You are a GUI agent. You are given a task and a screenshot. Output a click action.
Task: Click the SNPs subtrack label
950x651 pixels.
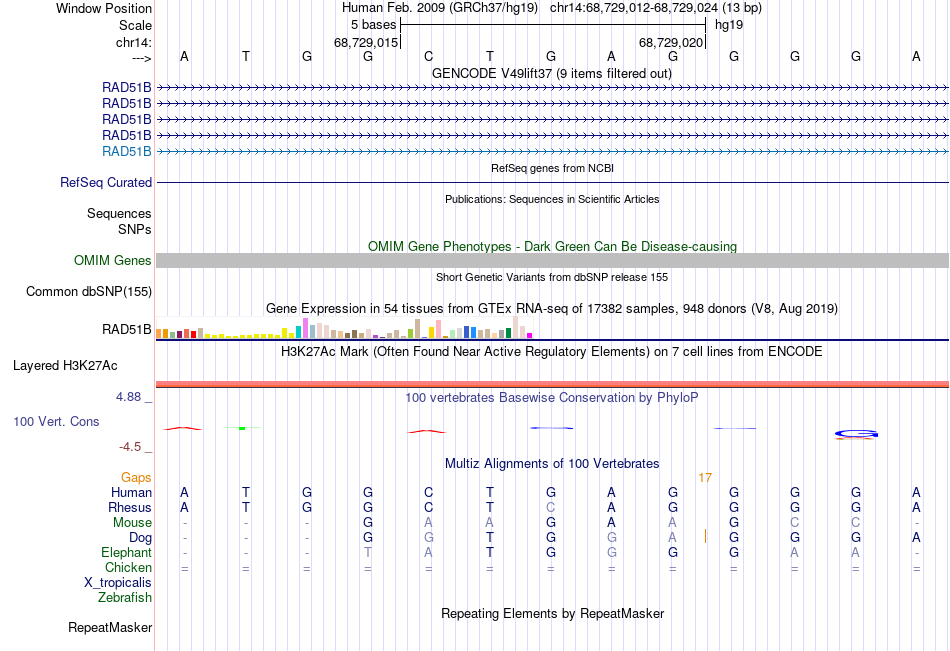tap(135, 229)
